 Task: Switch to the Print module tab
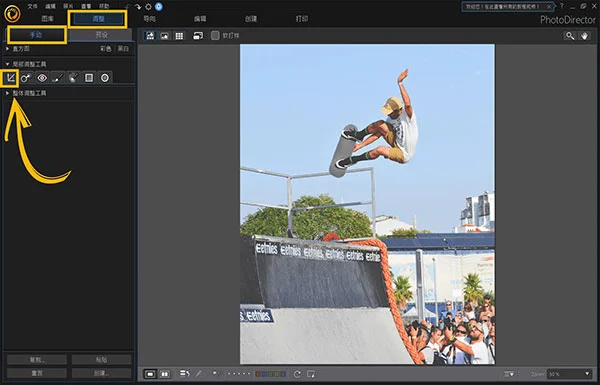tap(302, 19)
